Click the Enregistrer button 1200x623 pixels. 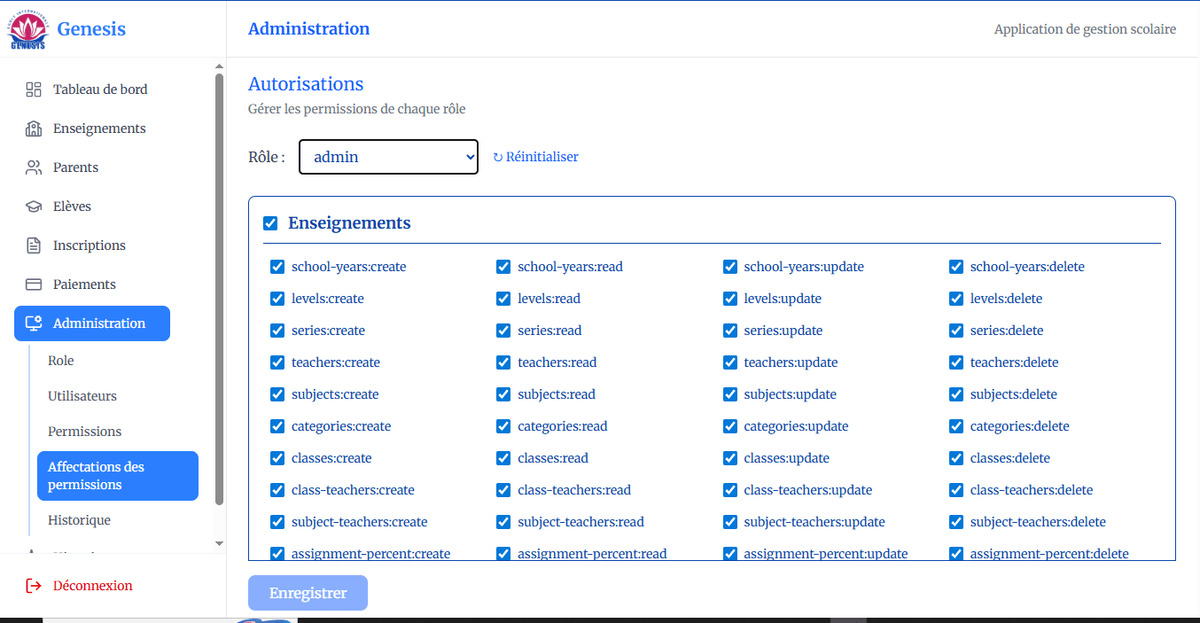[x=308, y=593]
